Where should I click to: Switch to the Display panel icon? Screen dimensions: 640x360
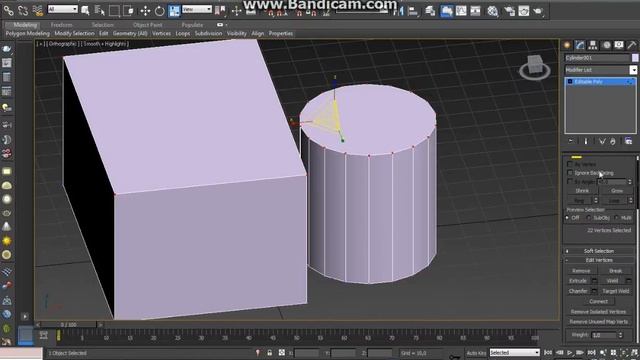(619, 45)
